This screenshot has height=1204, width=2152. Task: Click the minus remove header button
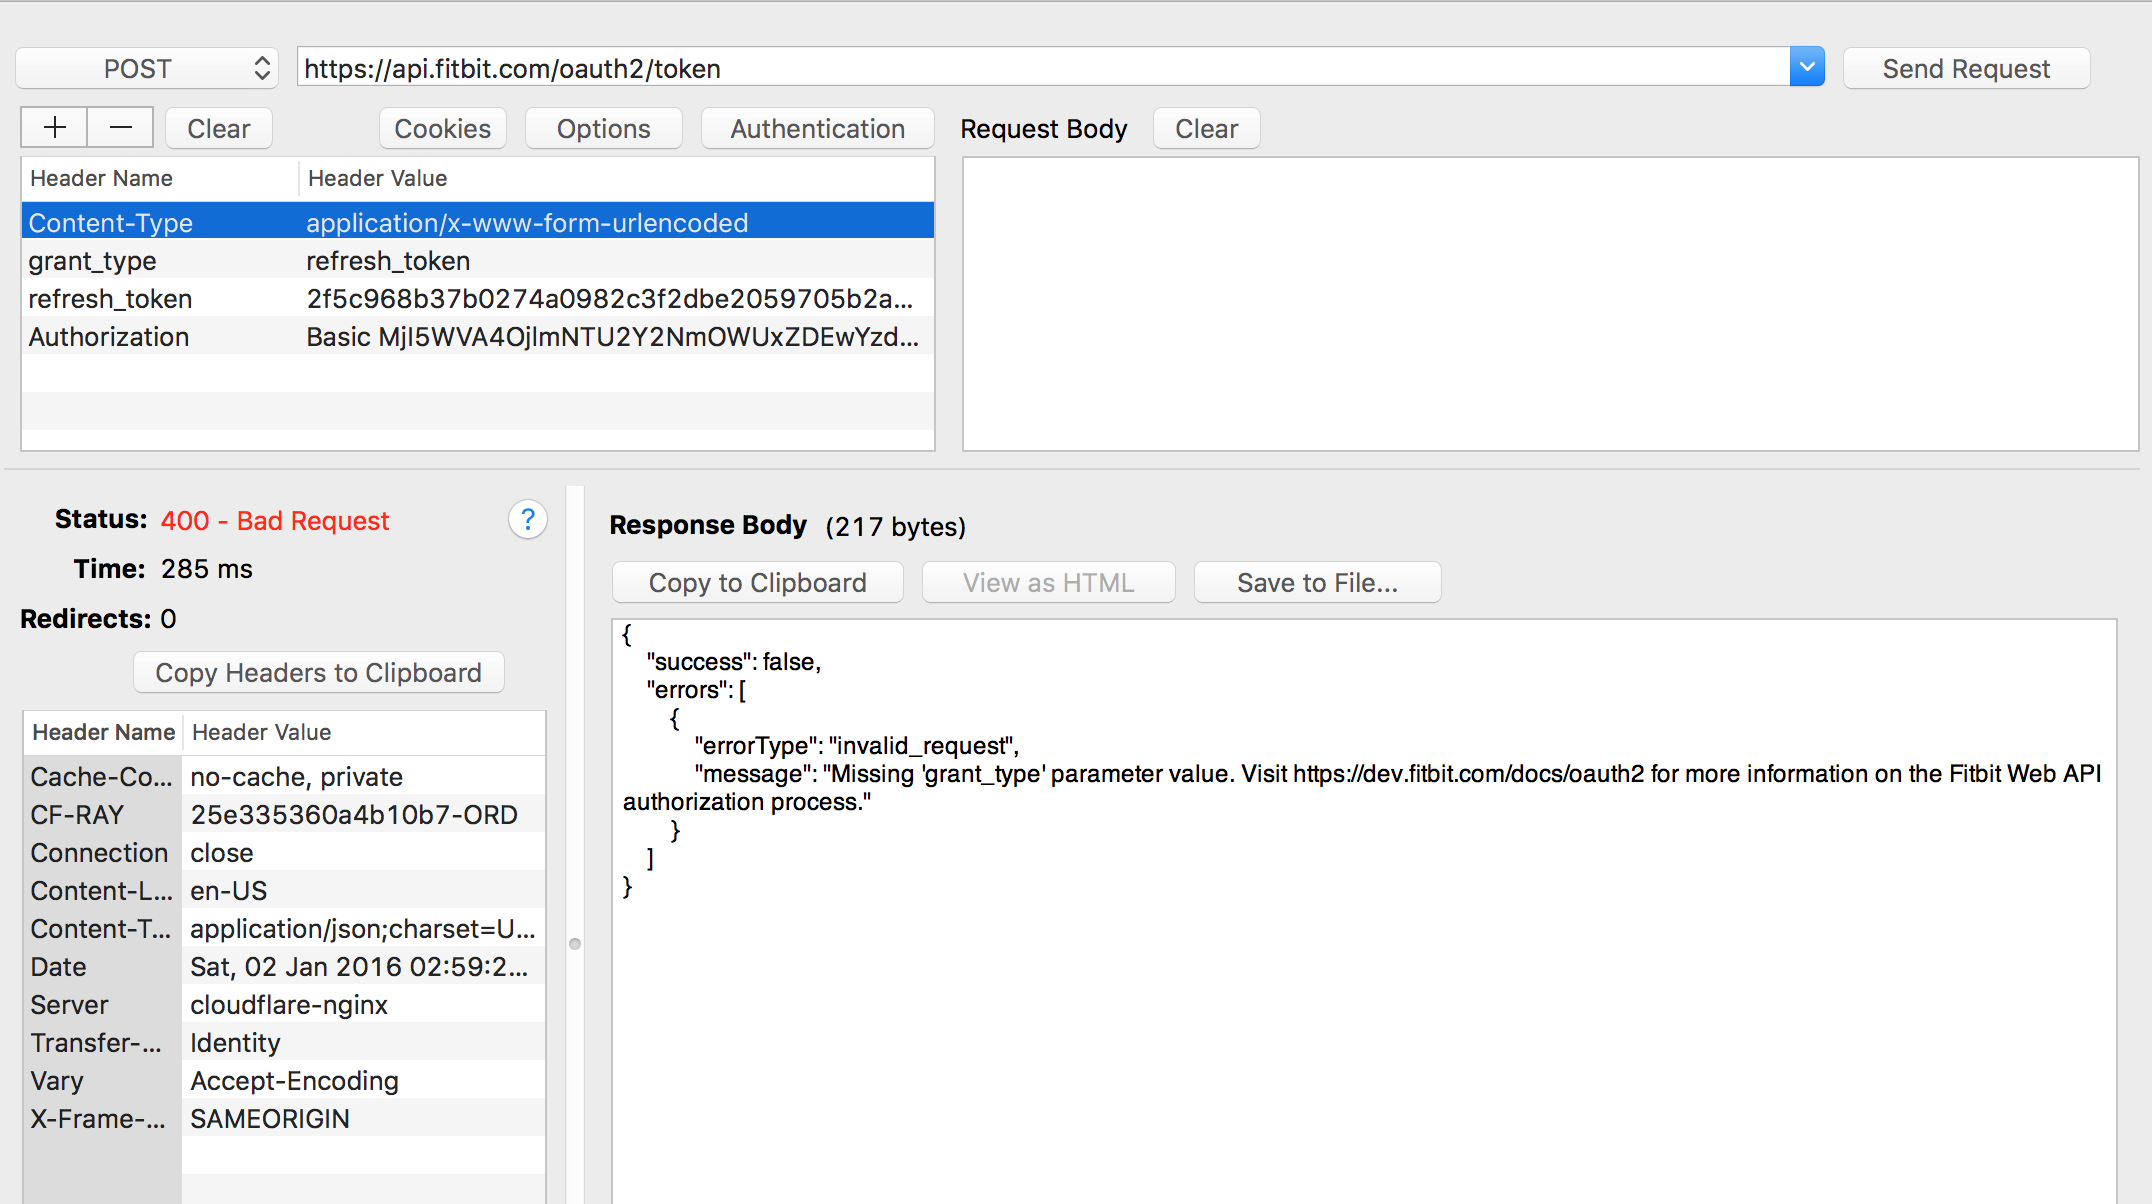tap(120, 128)
